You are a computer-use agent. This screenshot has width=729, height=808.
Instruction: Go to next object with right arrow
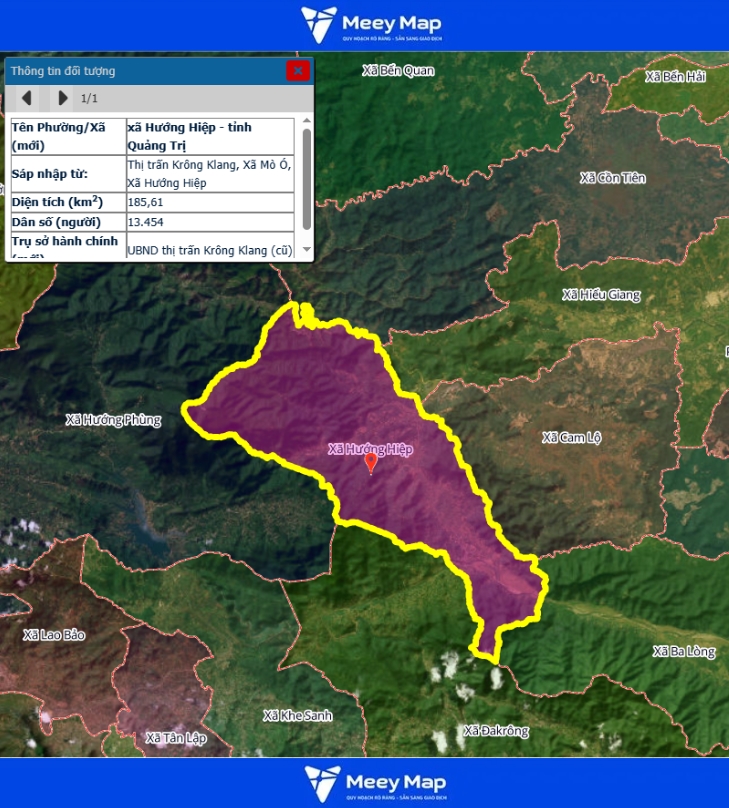(x=63, y=98)
